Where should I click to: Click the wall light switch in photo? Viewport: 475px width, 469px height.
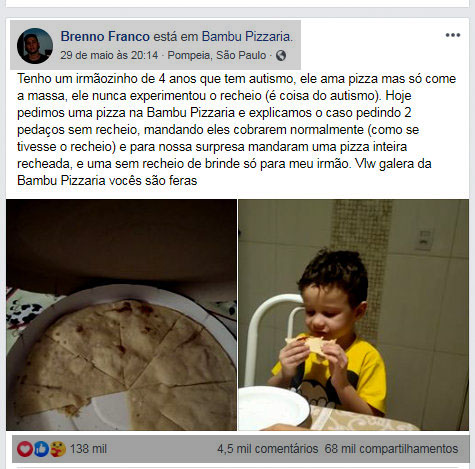(424, 239)
